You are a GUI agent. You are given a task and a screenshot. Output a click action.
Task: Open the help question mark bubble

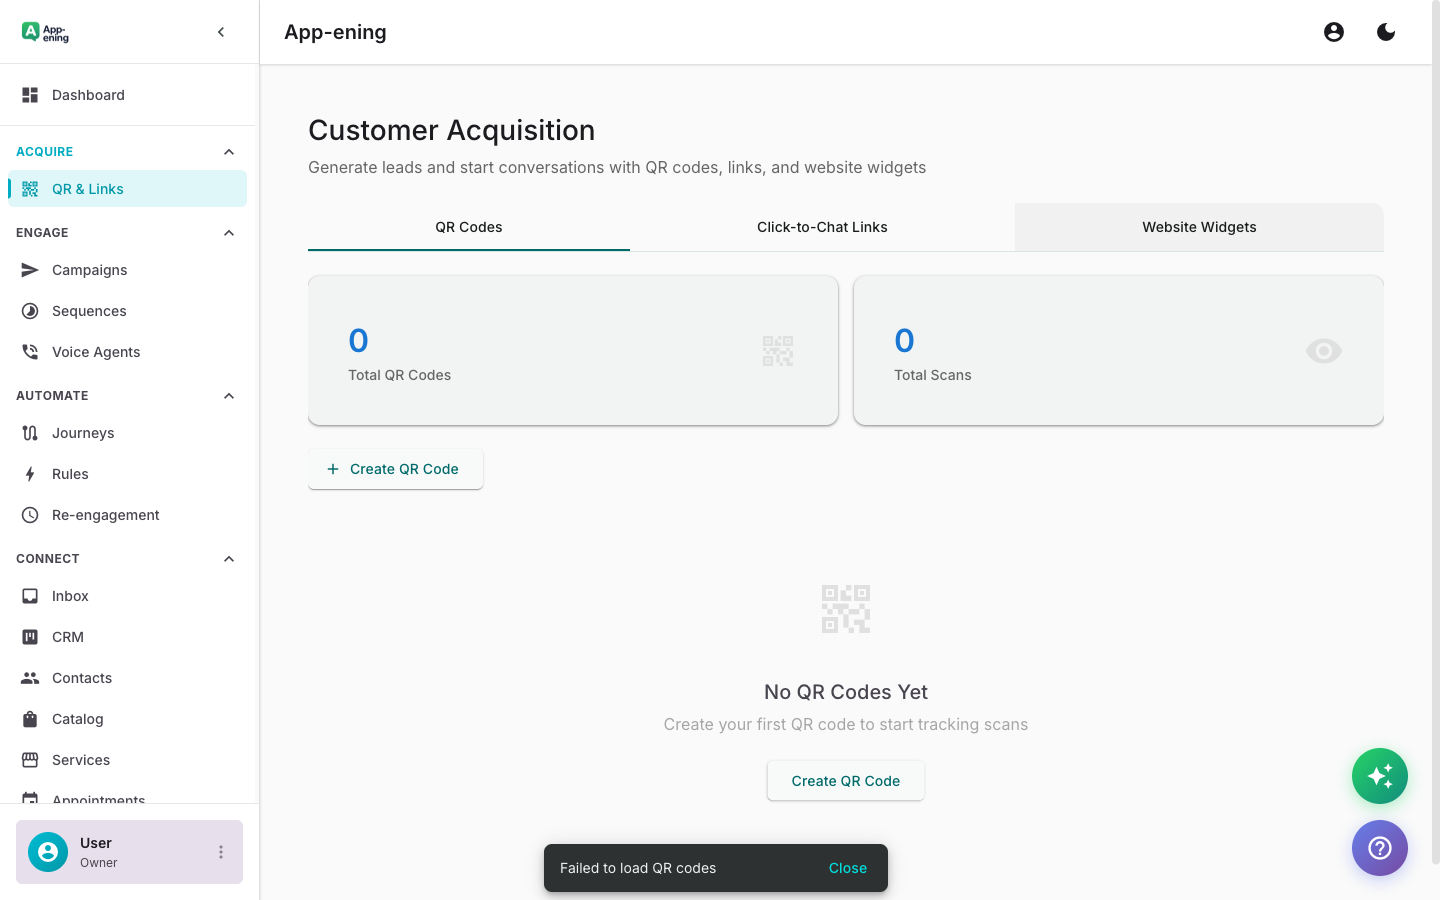click(x=1380, y=848)
